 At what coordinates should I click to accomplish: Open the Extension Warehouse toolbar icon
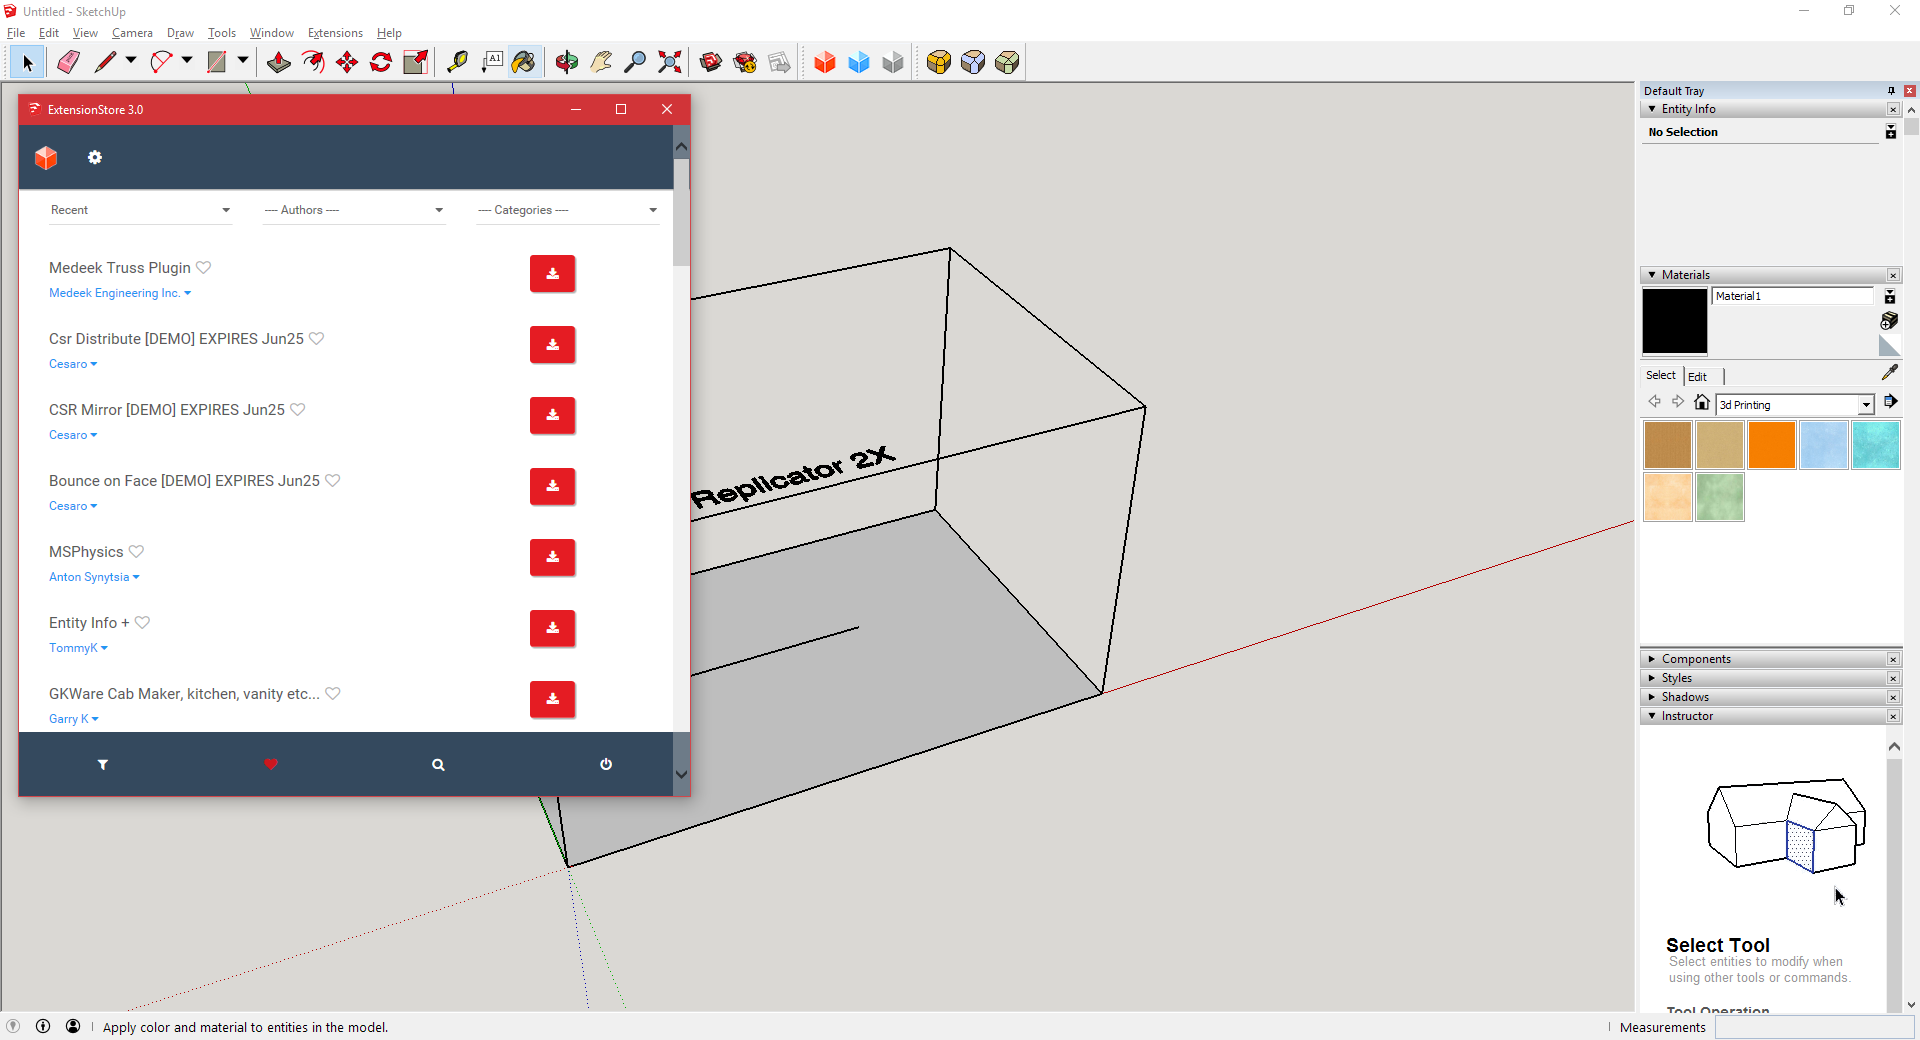(745, 63)
